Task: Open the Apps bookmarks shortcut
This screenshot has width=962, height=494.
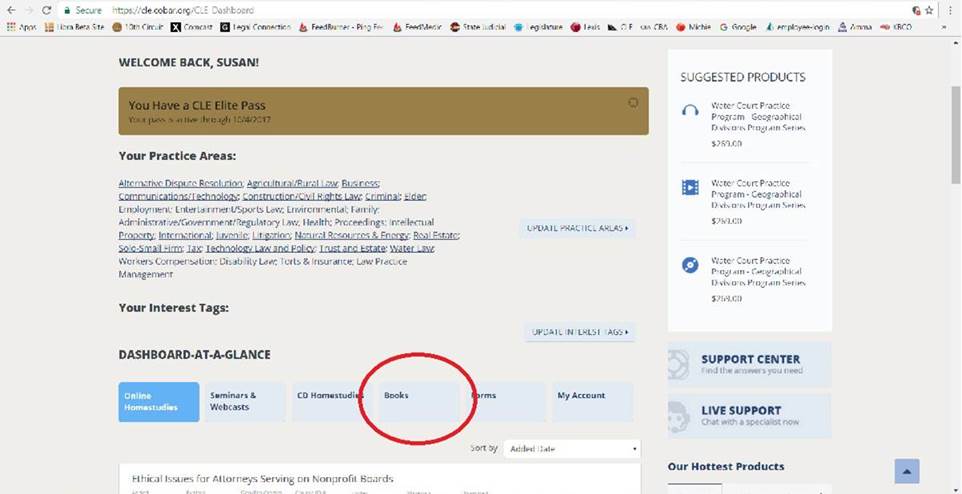Action: tap(21, 27)
